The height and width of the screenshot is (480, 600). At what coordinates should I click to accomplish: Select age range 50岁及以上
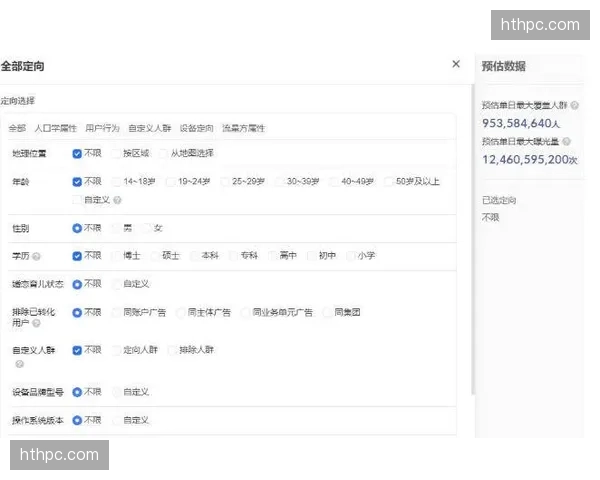[x=389, y=181]
